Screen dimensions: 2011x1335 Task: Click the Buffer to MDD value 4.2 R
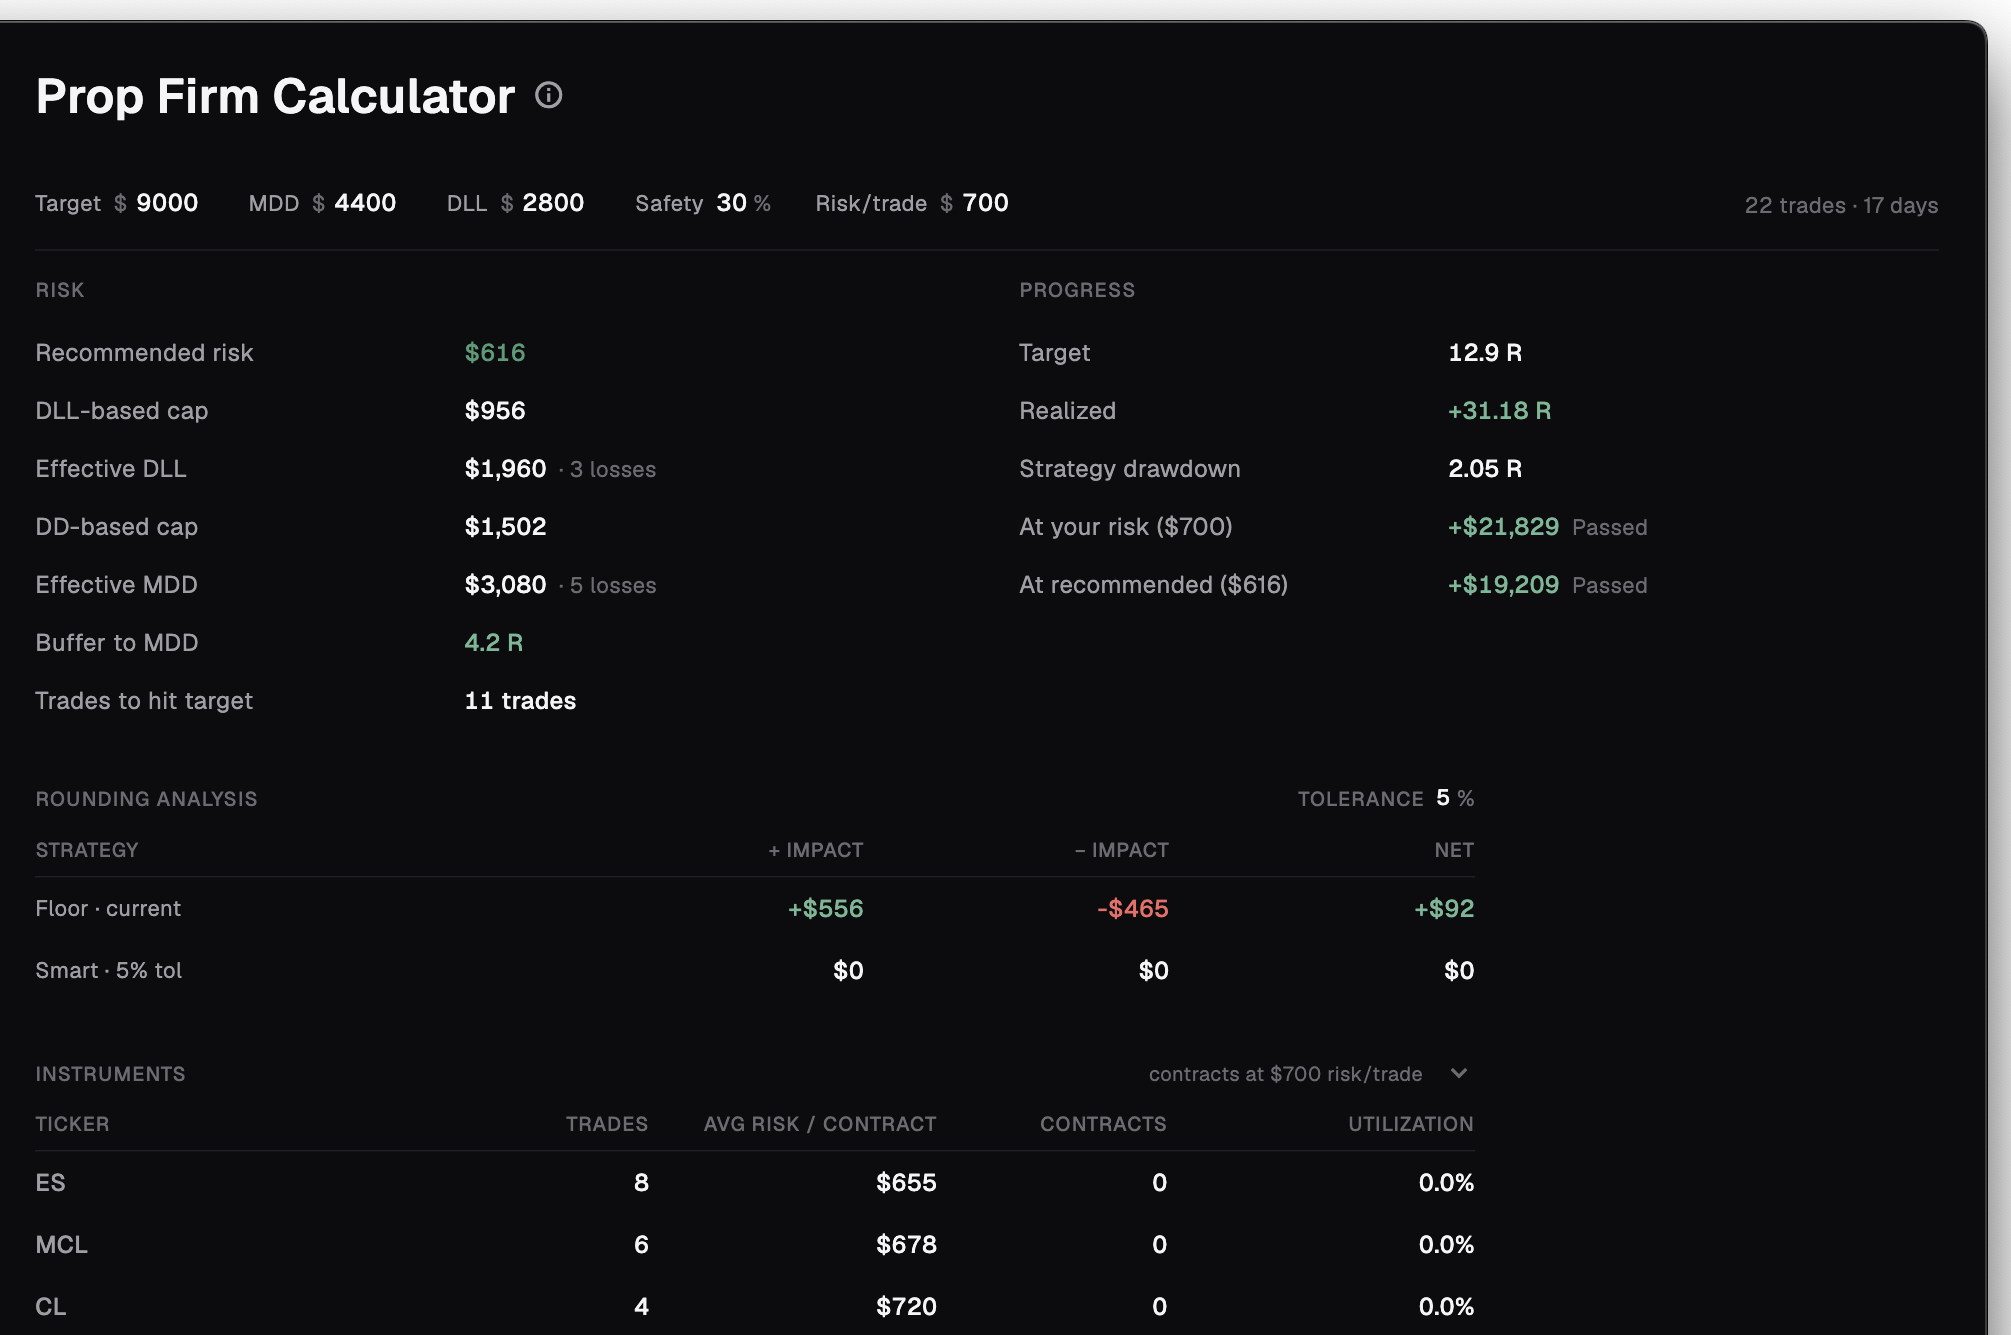[494, 643]
